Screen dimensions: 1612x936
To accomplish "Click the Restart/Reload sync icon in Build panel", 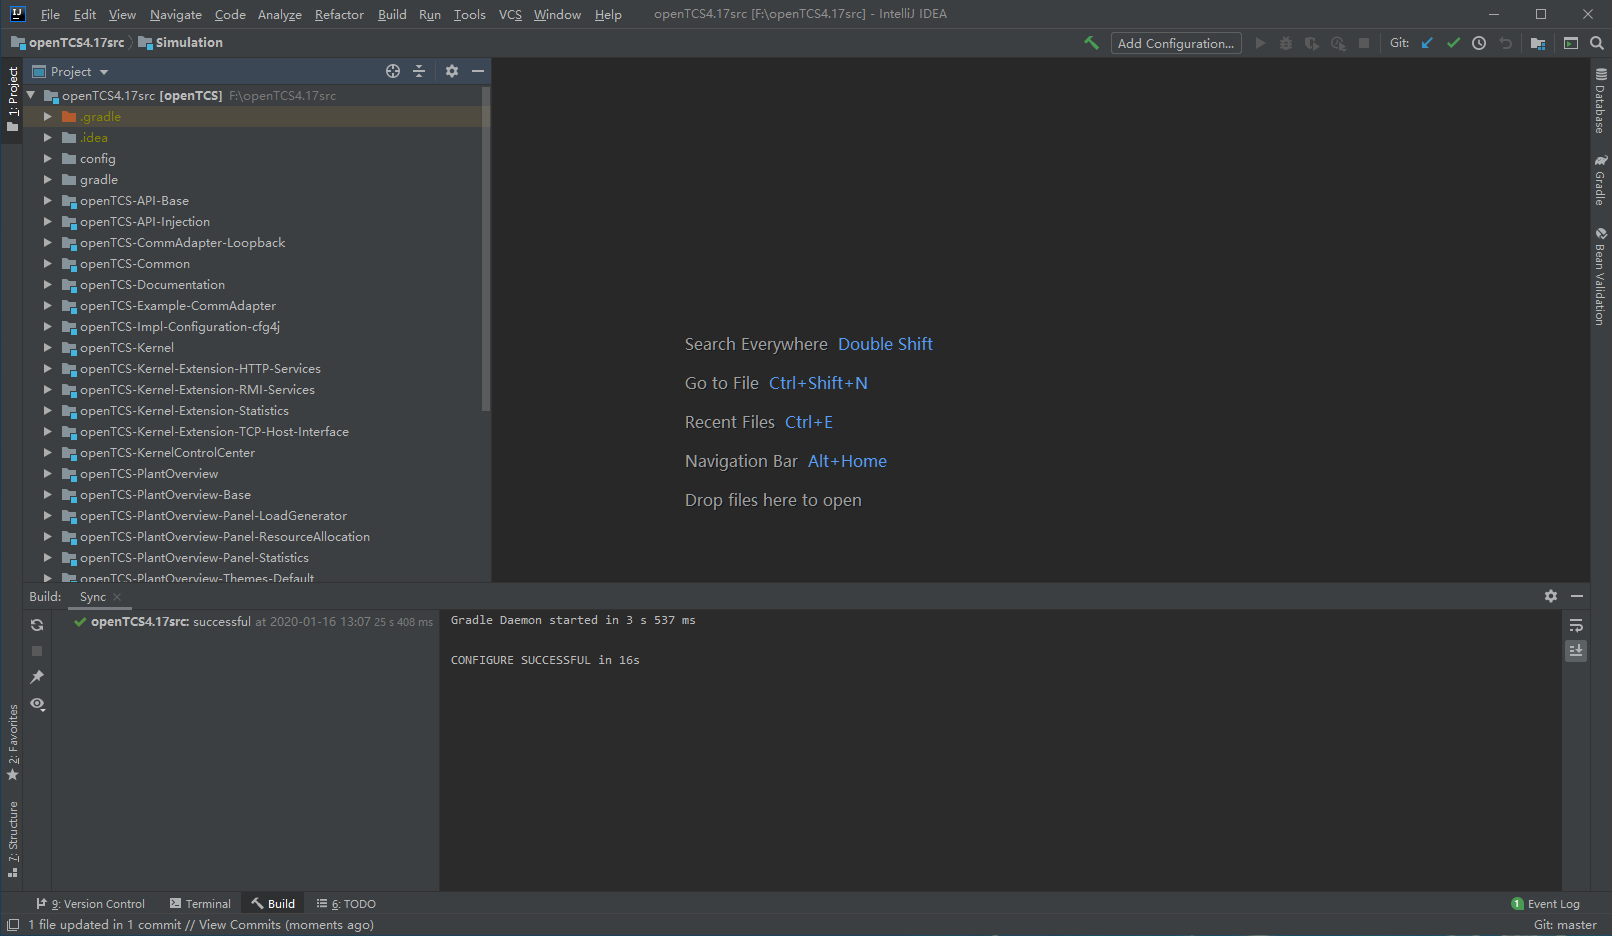I will [x=37, y=625].
